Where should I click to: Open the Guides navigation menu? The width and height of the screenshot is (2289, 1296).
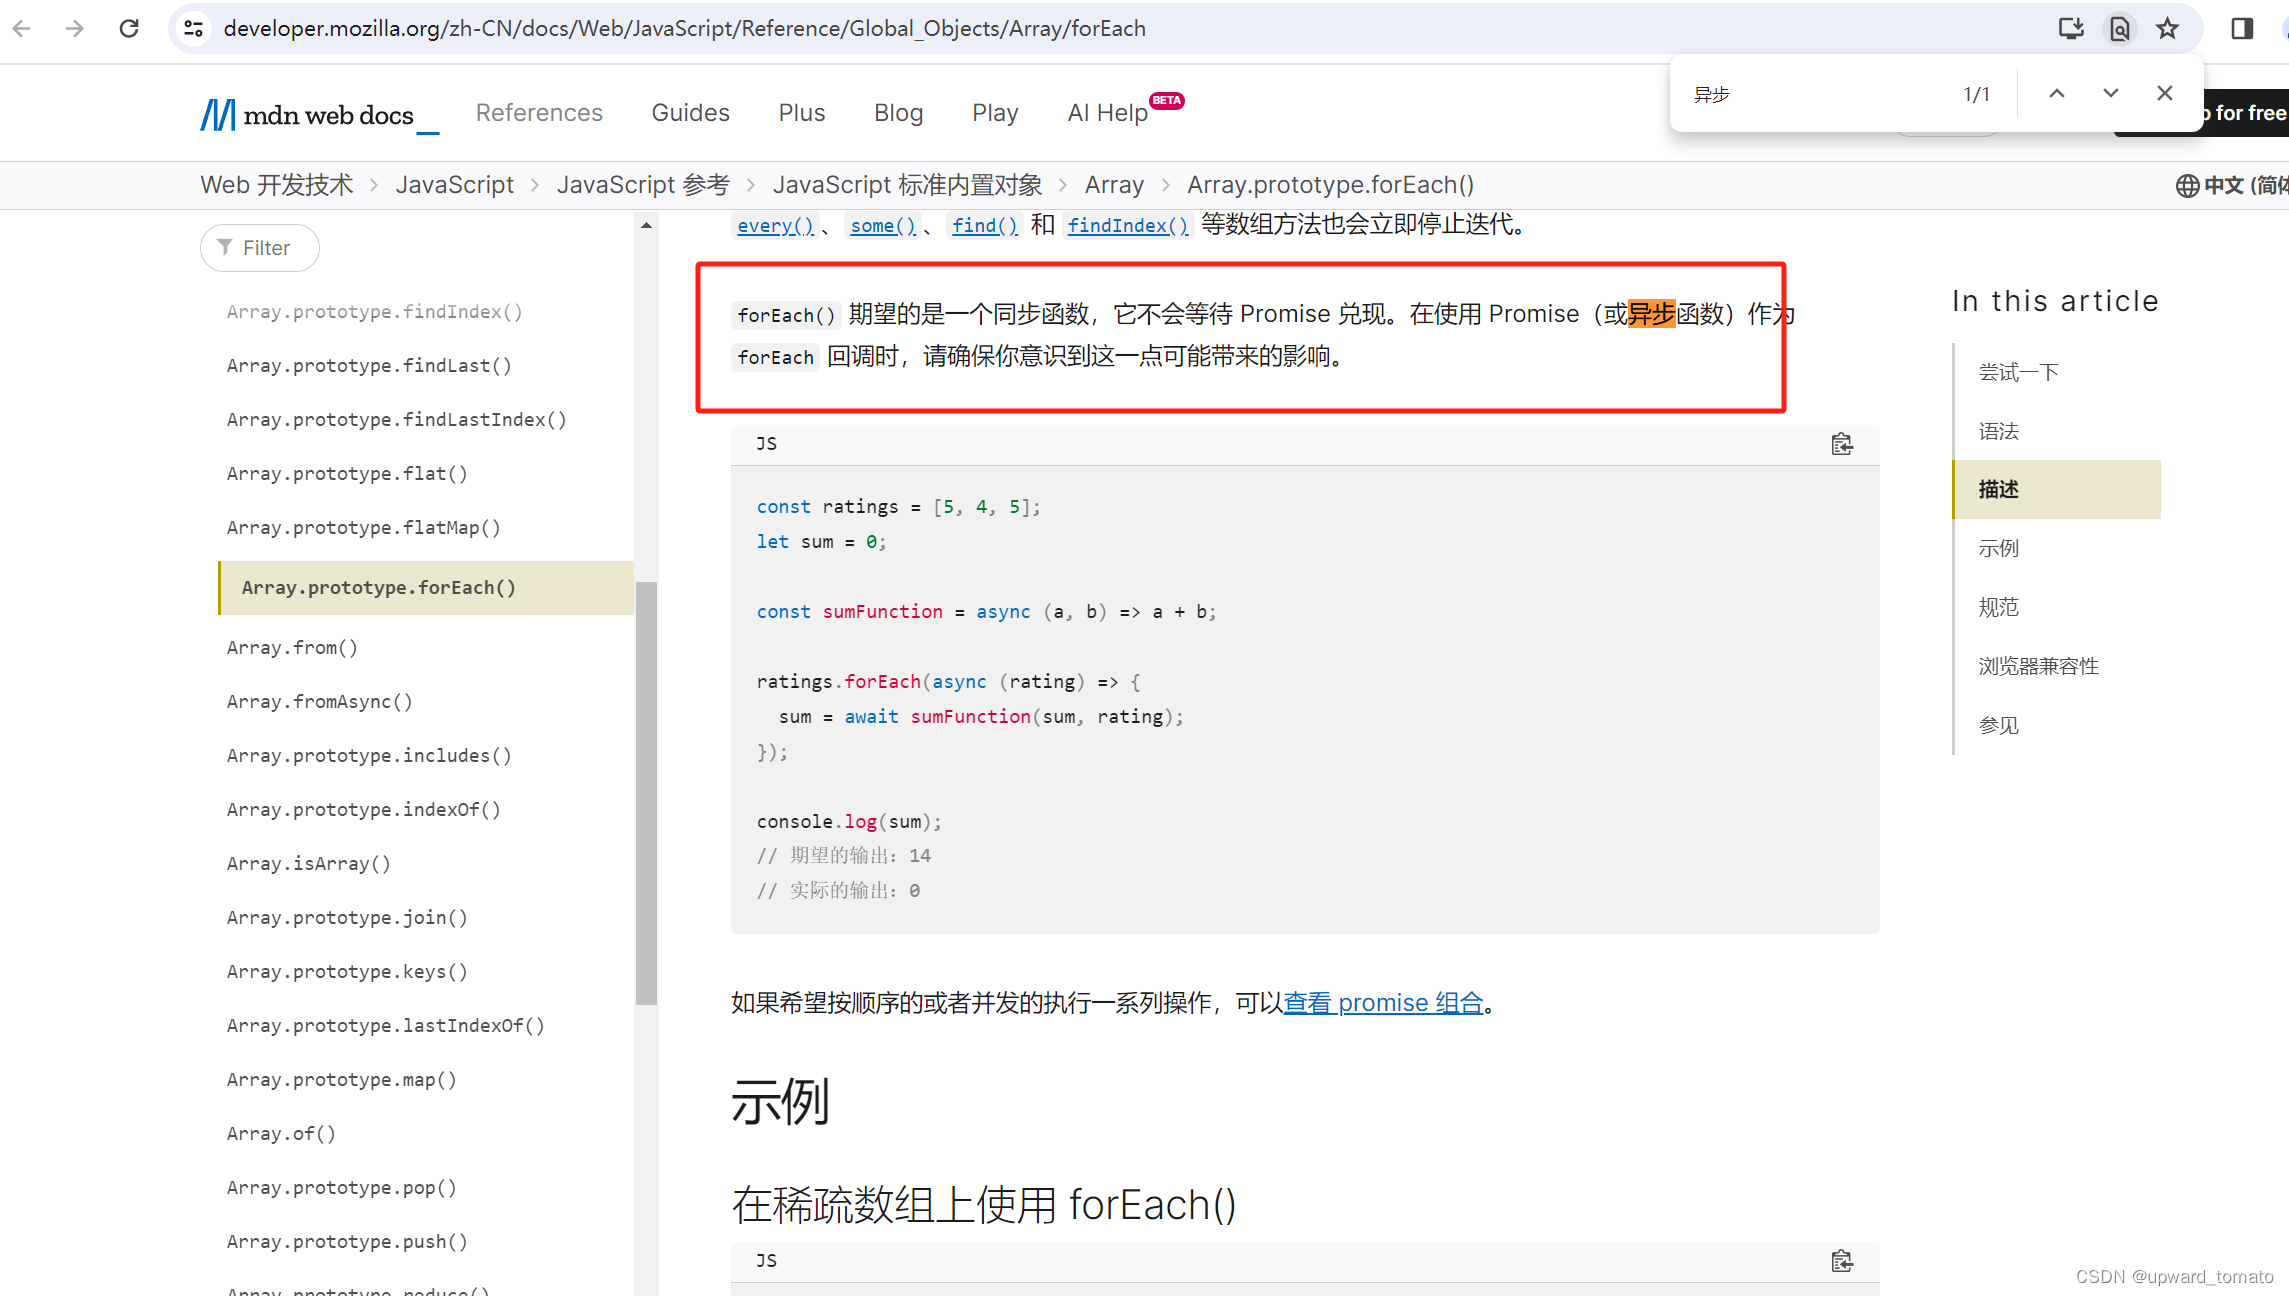[690, 113]
